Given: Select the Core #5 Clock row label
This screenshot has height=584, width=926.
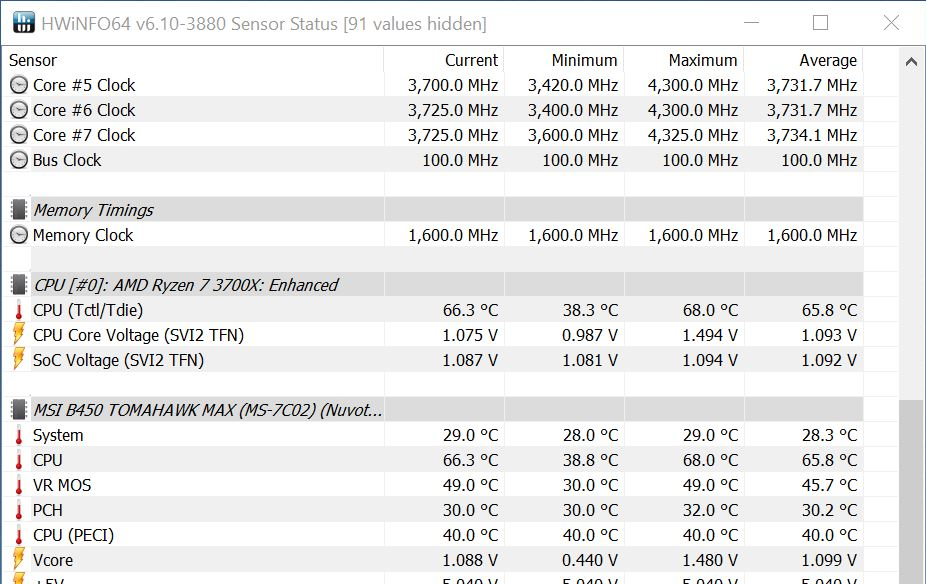Looking at the screenshot, I should (x=84, y=85).
